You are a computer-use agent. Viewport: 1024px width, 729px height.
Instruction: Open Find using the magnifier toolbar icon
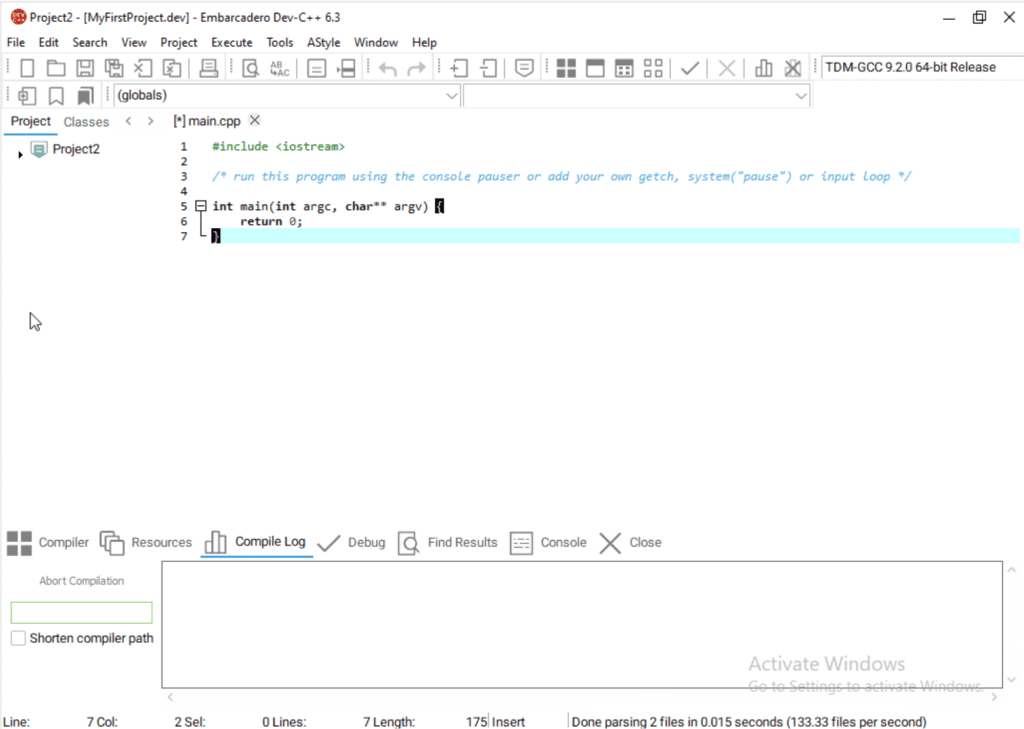[250, 68]
